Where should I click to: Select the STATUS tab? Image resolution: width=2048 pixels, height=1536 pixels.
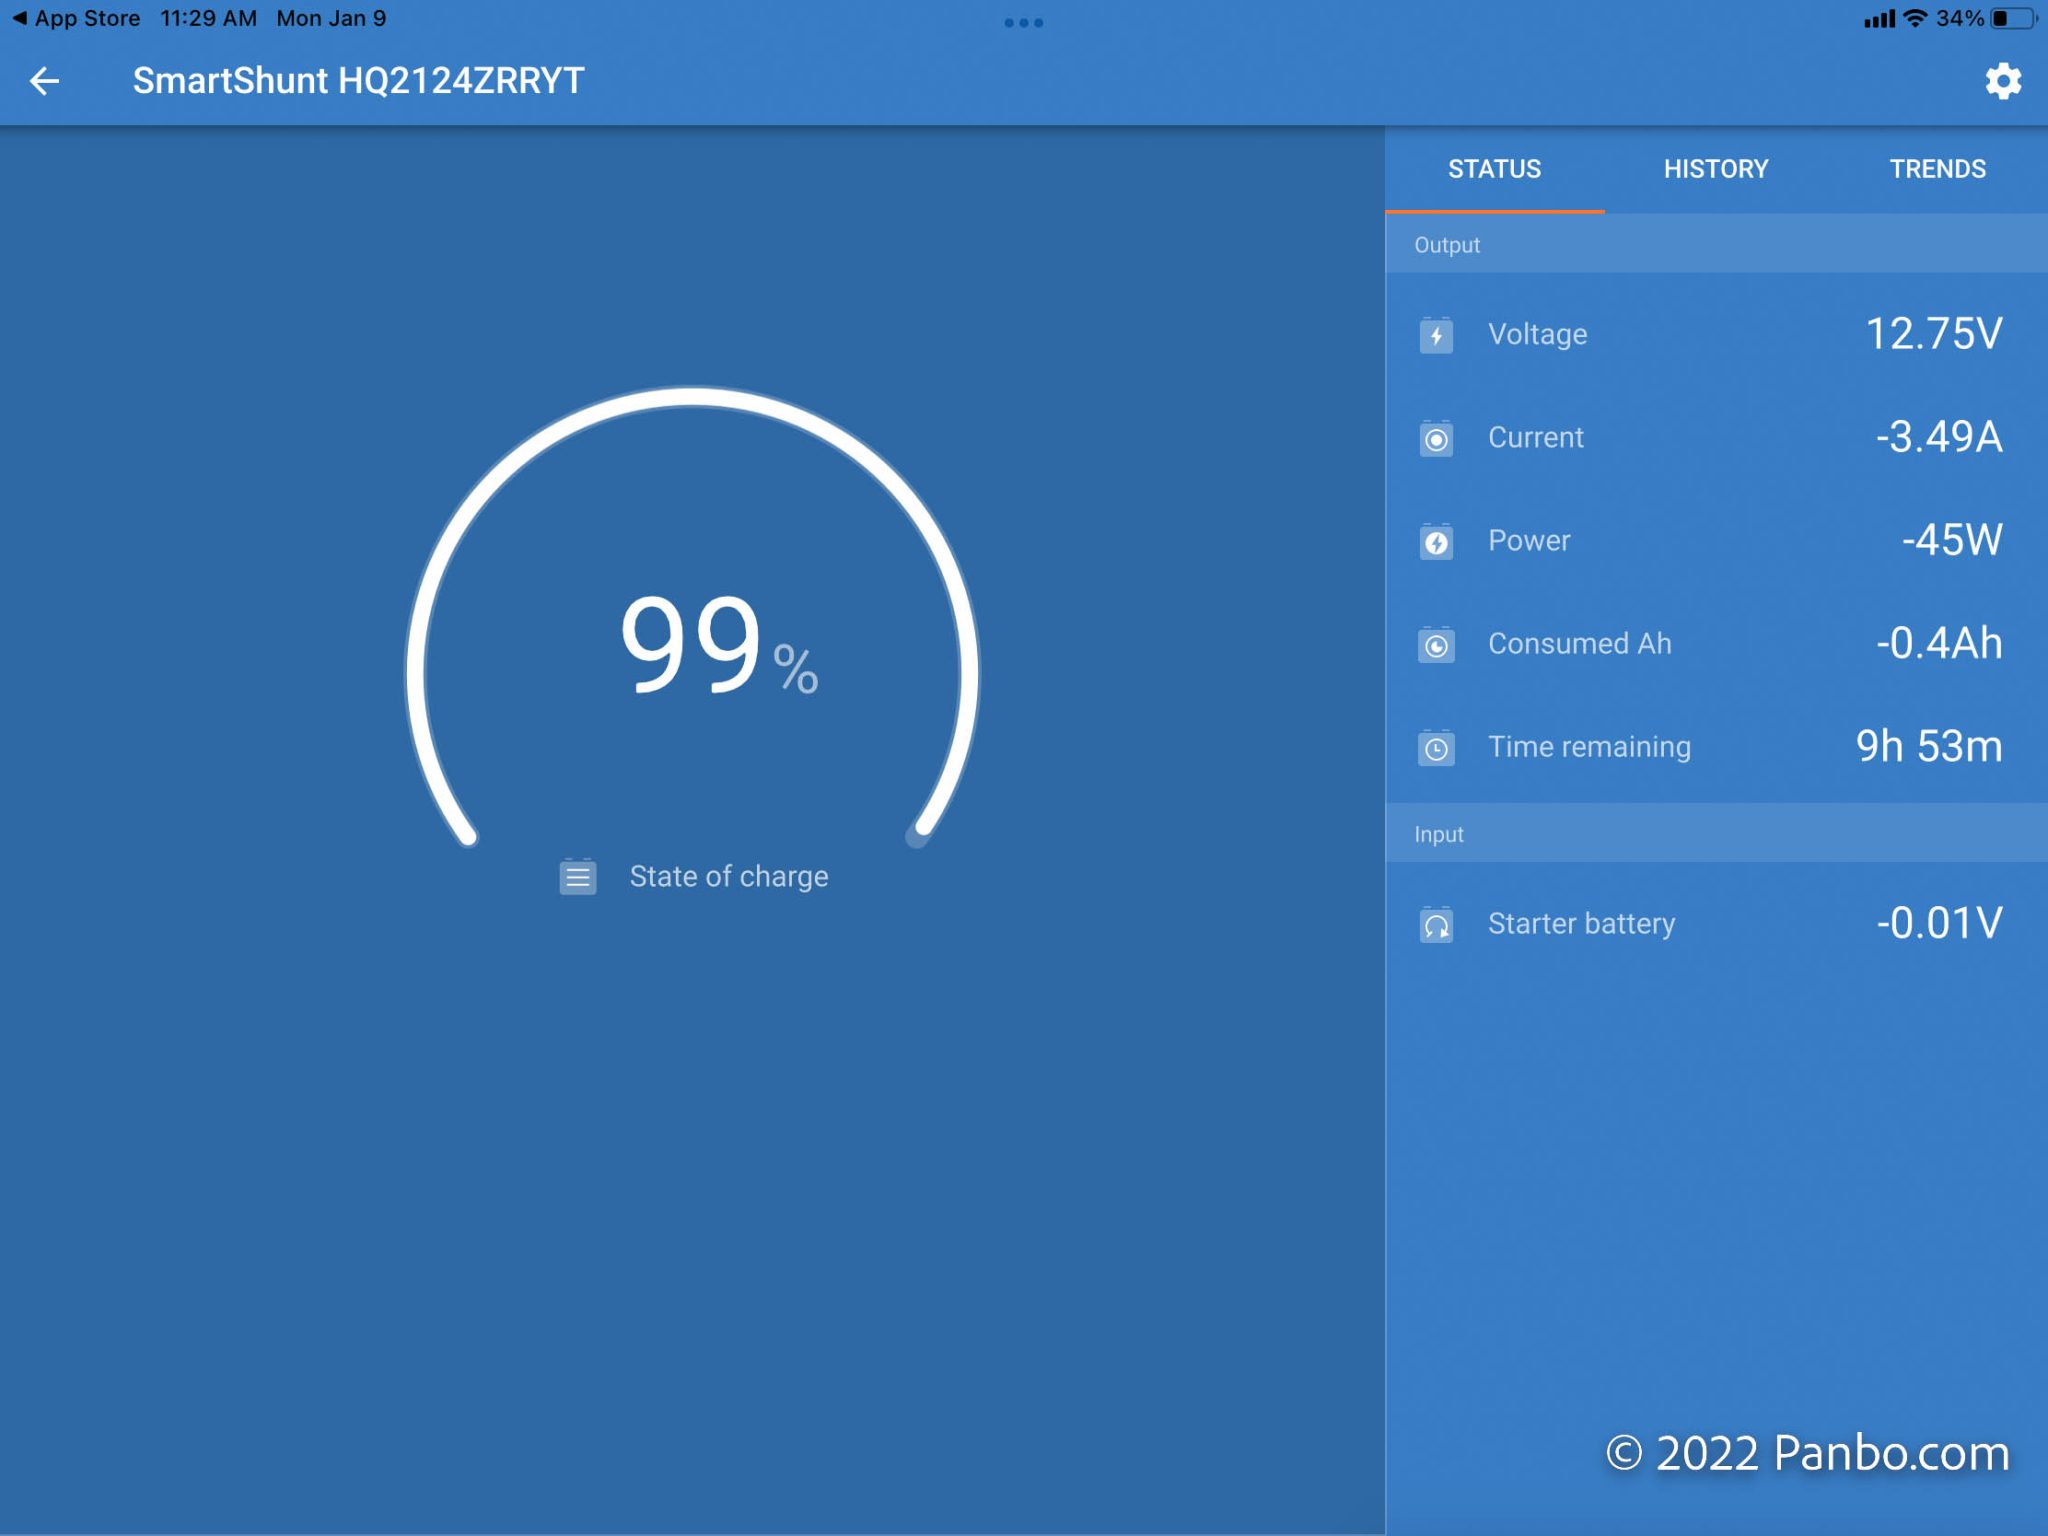coord(1494,169)
